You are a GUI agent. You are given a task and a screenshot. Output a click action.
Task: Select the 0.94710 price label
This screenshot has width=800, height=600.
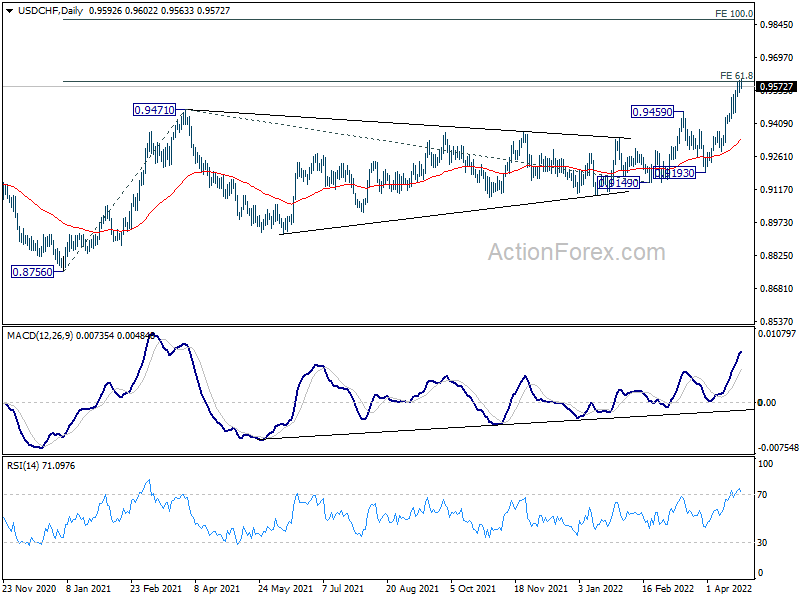pyautogui.click(x=154, y=110)
